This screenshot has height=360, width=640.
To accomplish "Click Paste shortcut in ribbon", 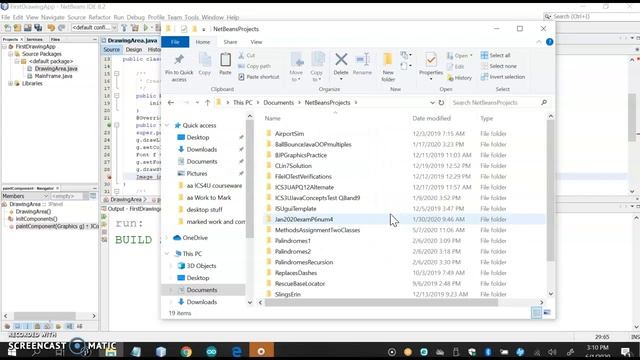I will [259, 77].
